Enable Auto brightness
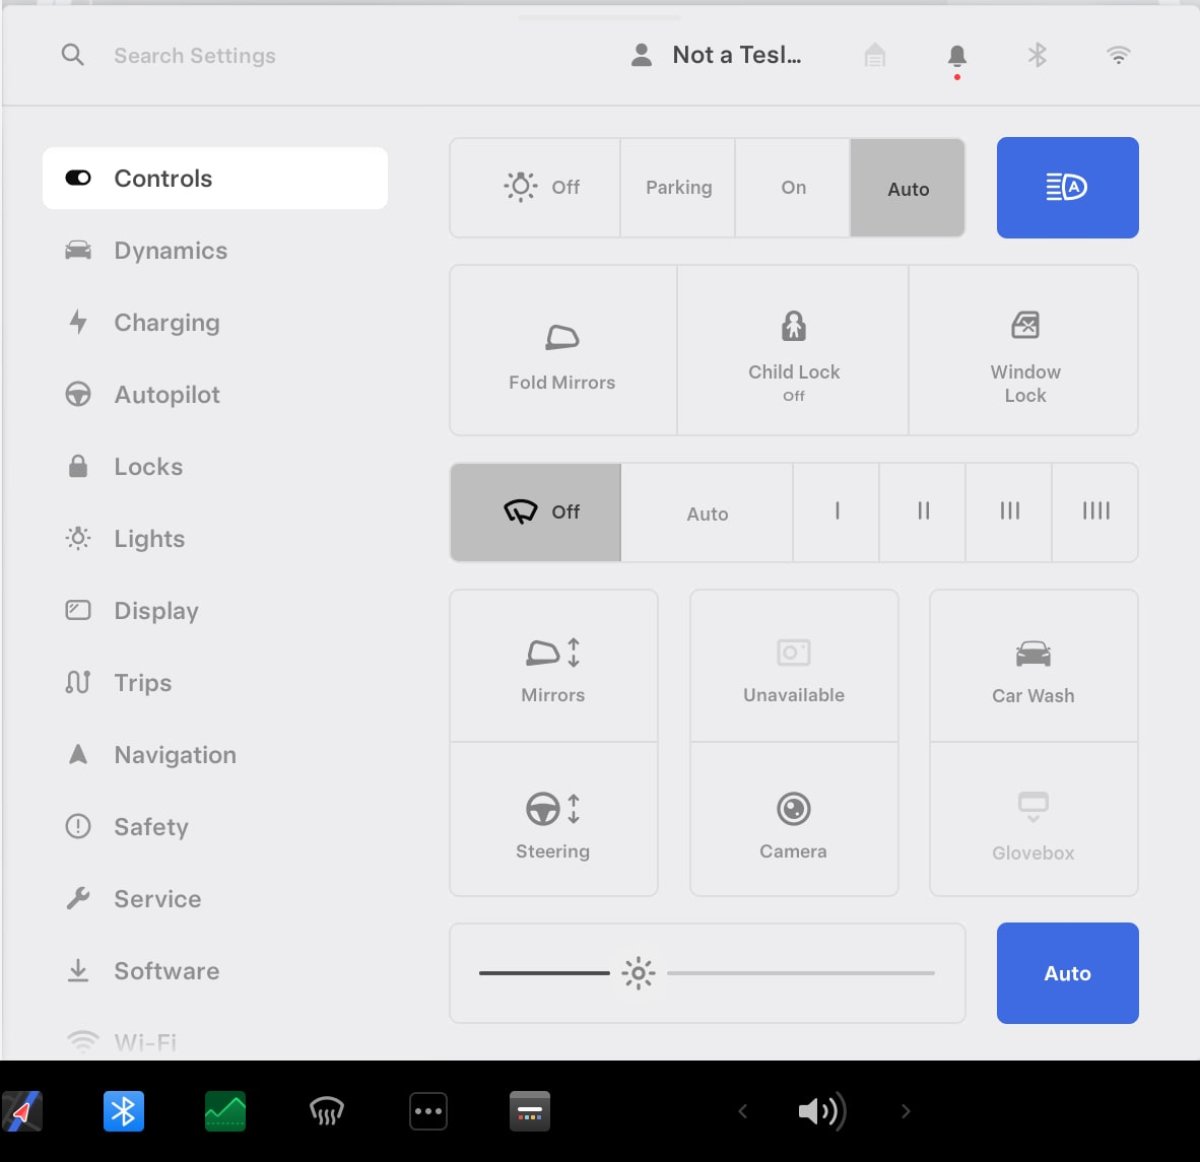This screenshot has height=1162, width=1200. pos(1067,973)
